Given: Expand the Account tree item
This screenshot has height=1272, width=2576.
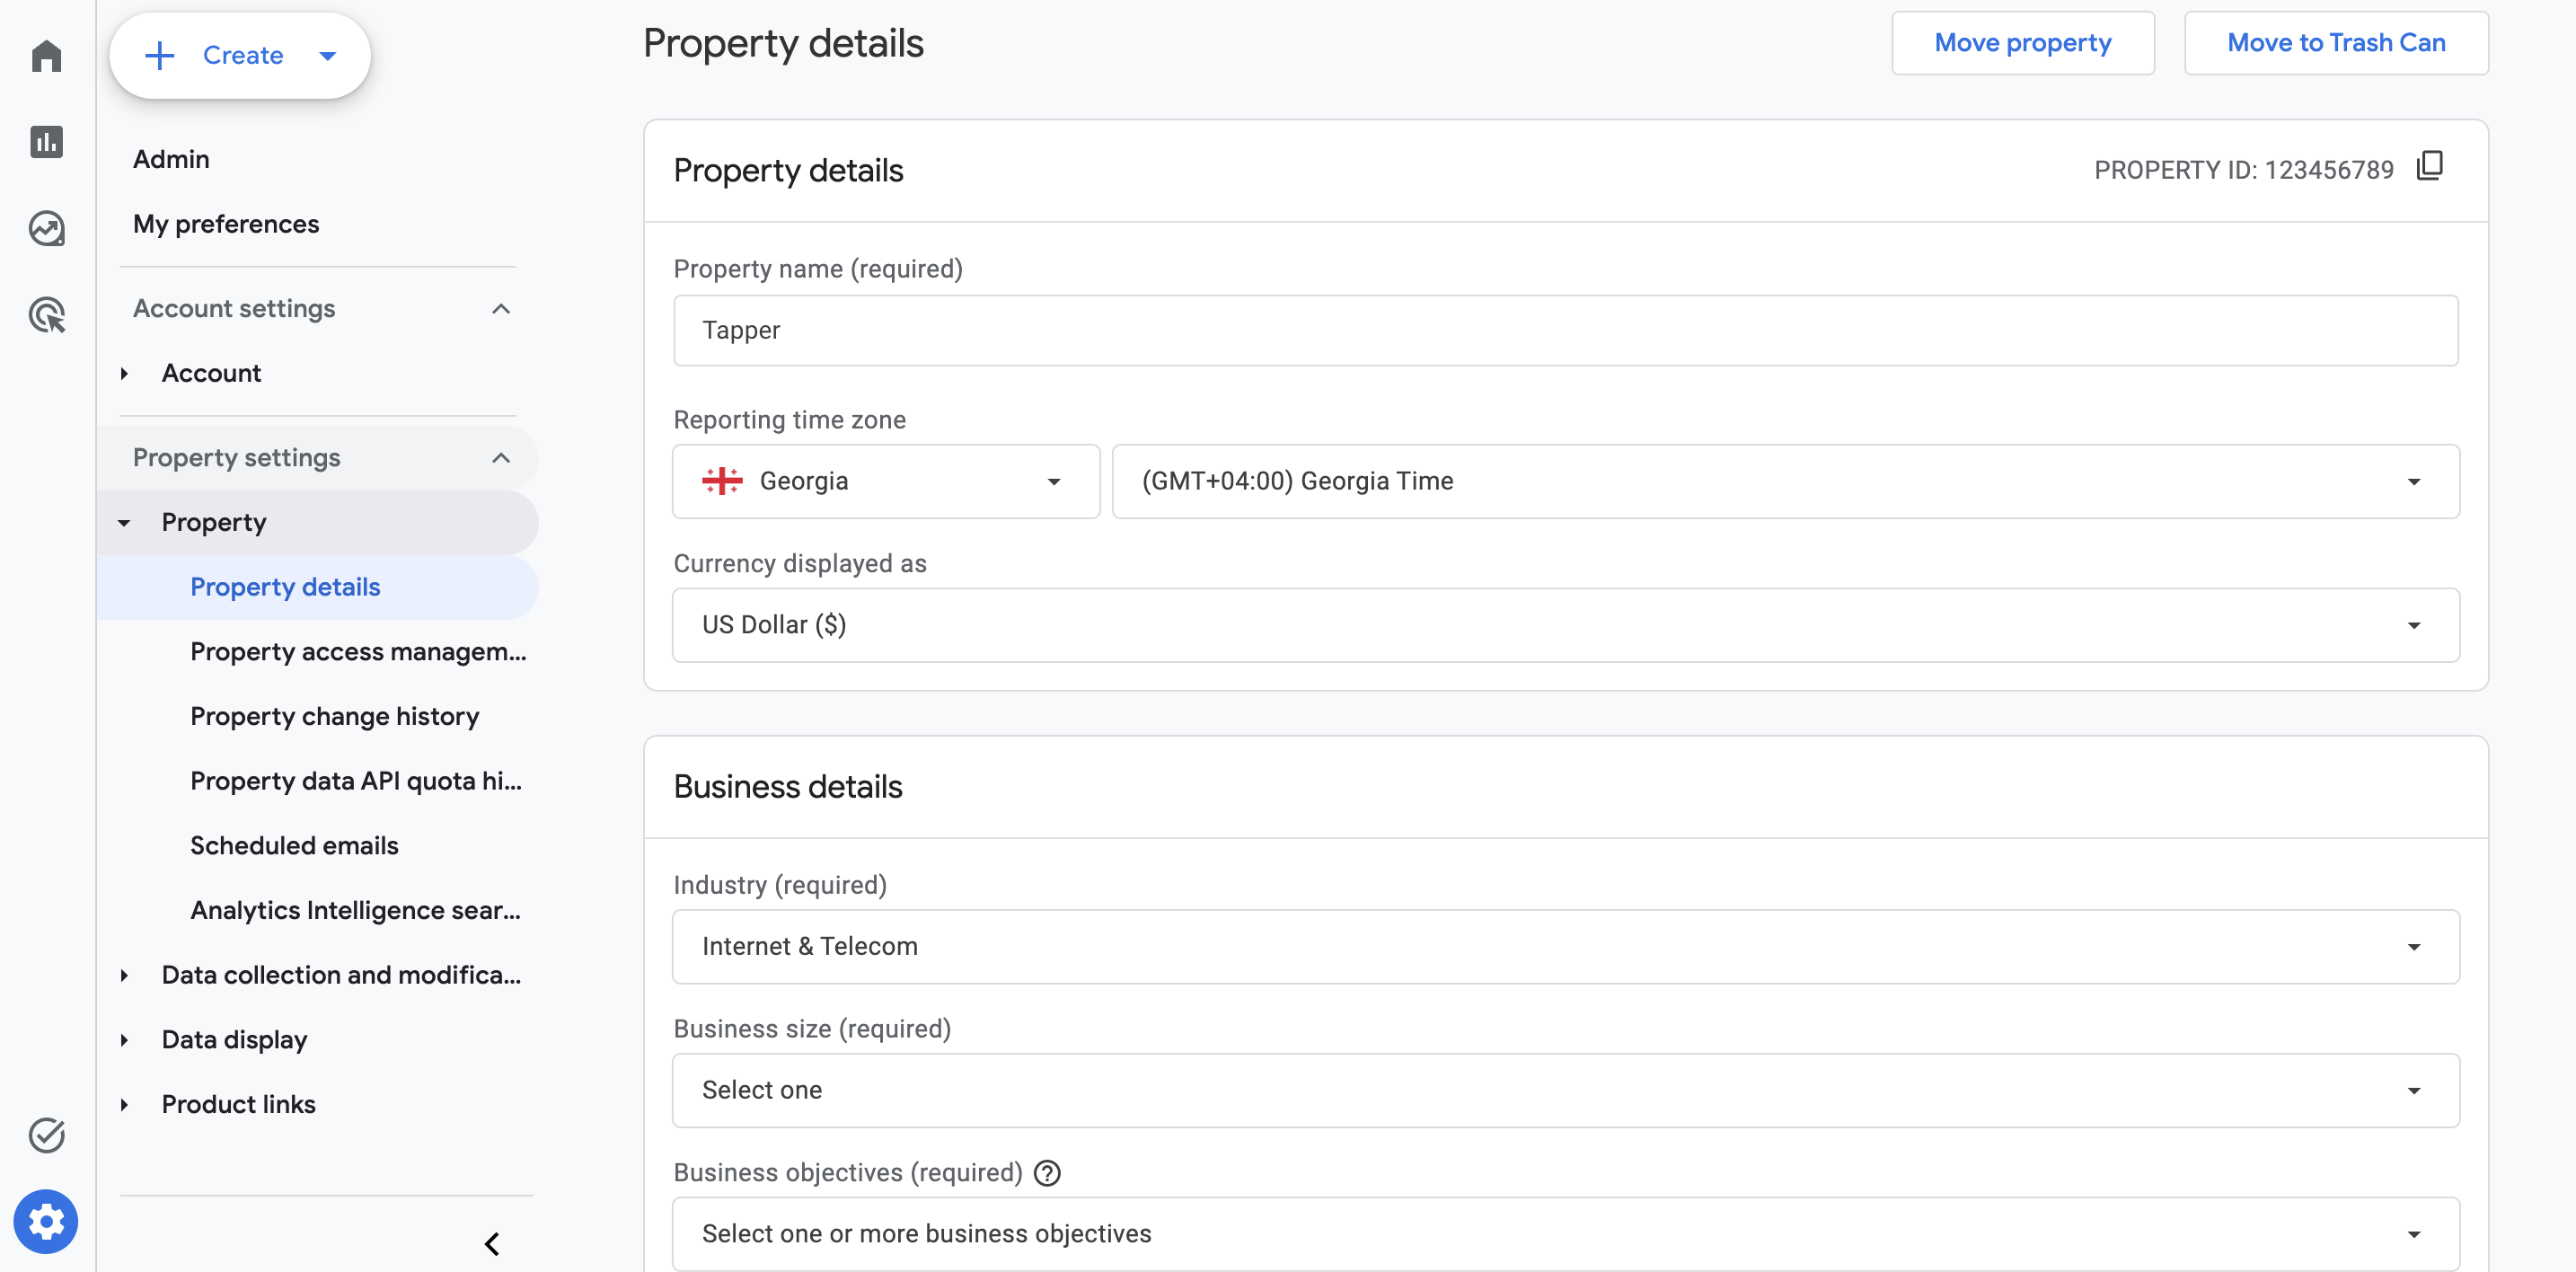Looking at the screenshot, I should pos(124,373).
